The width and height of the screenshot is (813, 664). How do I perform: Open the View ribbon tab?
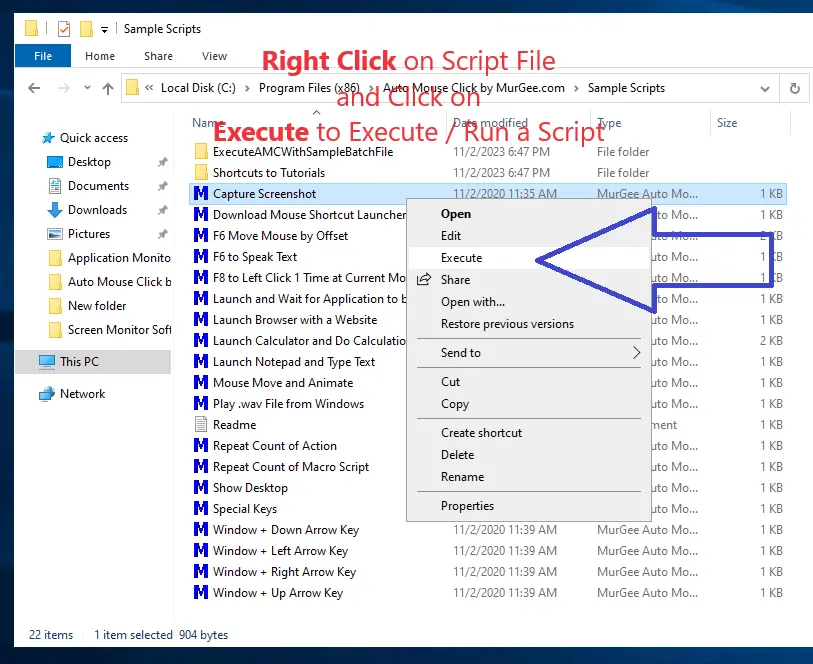pos(215,56)
